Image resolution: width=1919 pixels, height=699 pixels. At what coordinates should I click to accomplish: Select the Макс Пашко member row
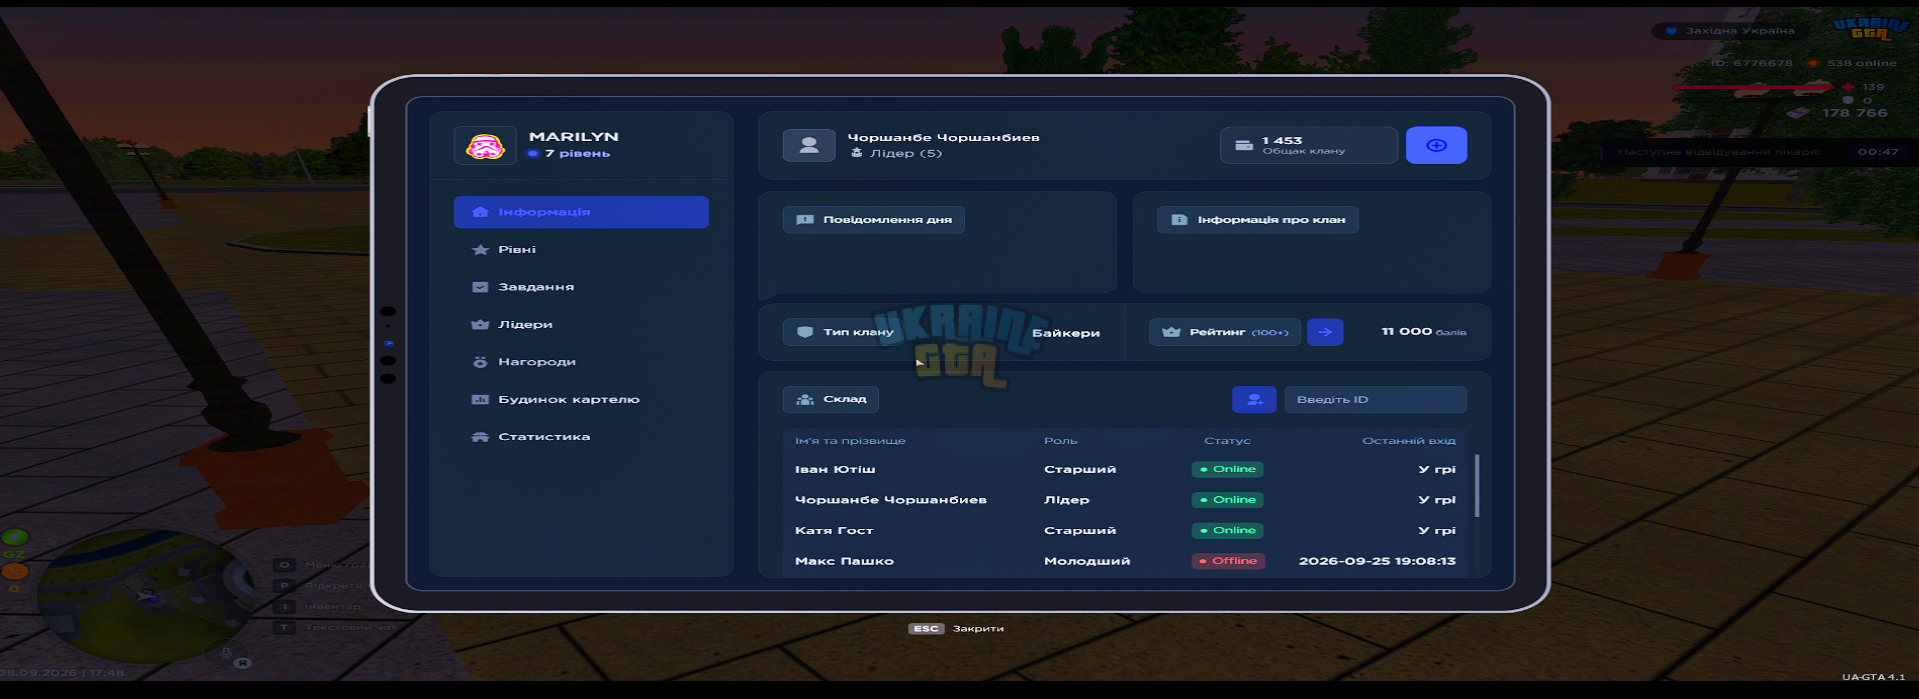[x=1125, y=561]
